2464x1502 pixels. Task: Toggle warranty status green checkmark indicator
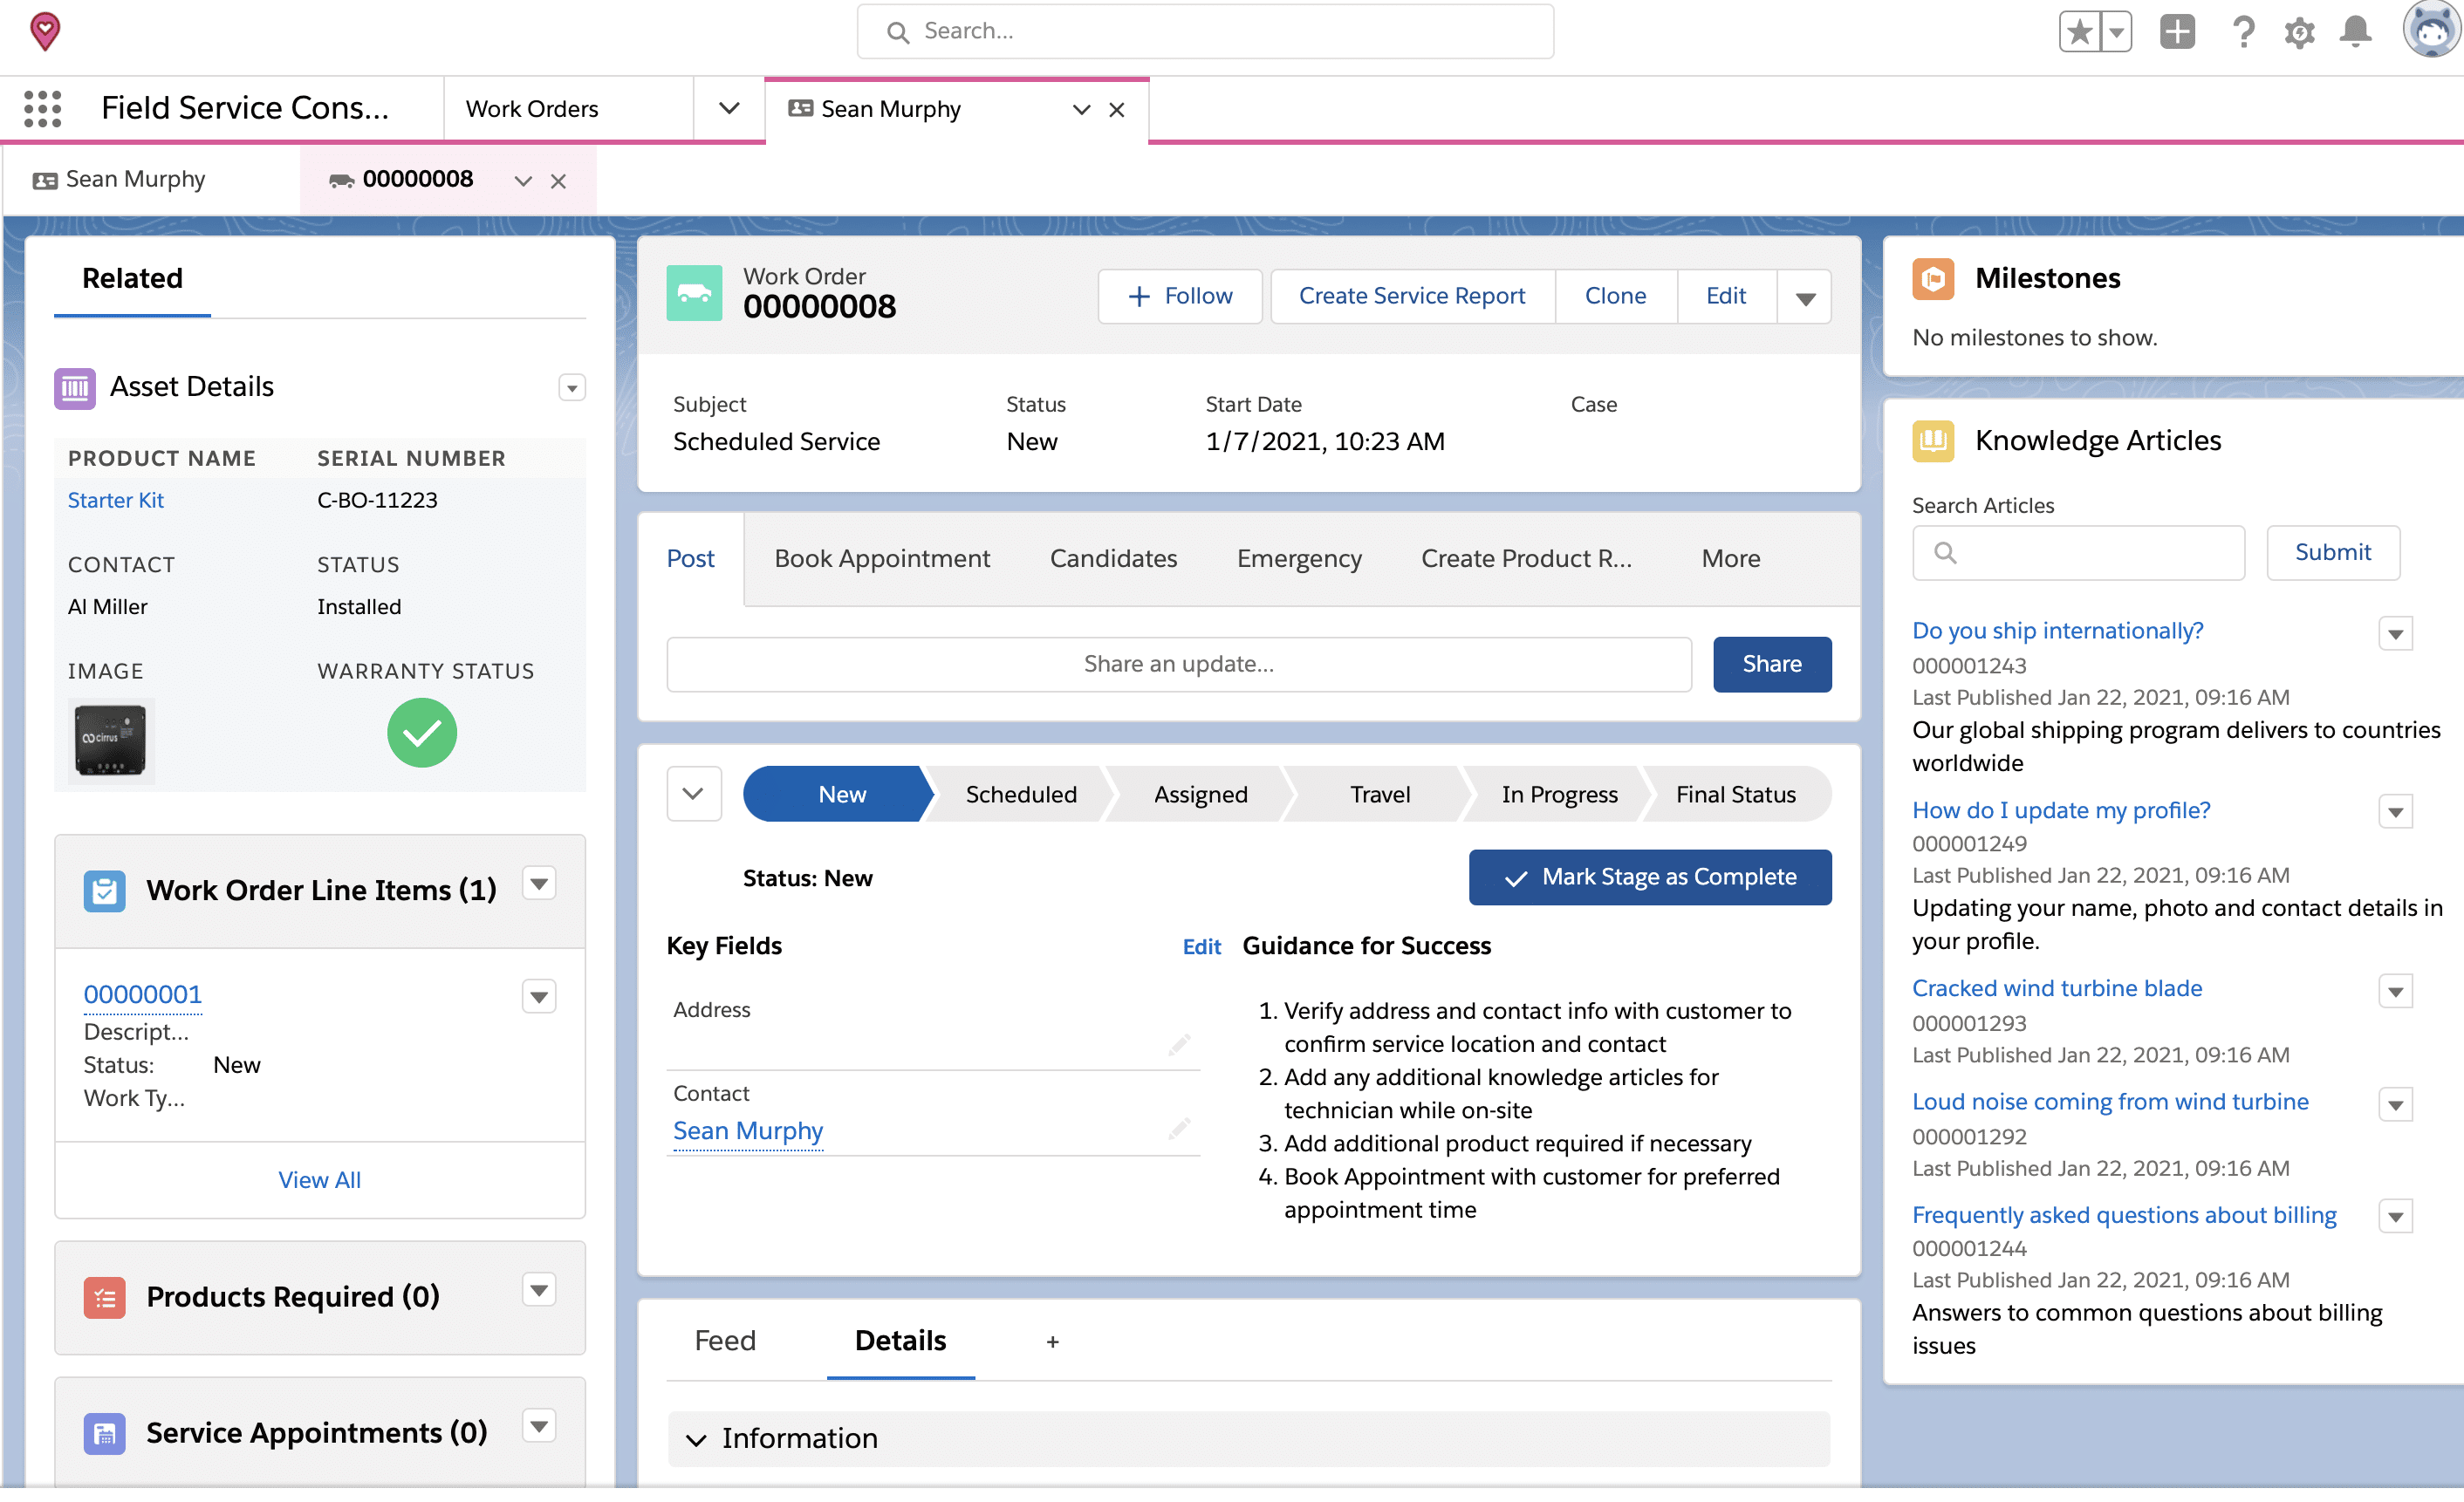(421, 730)
